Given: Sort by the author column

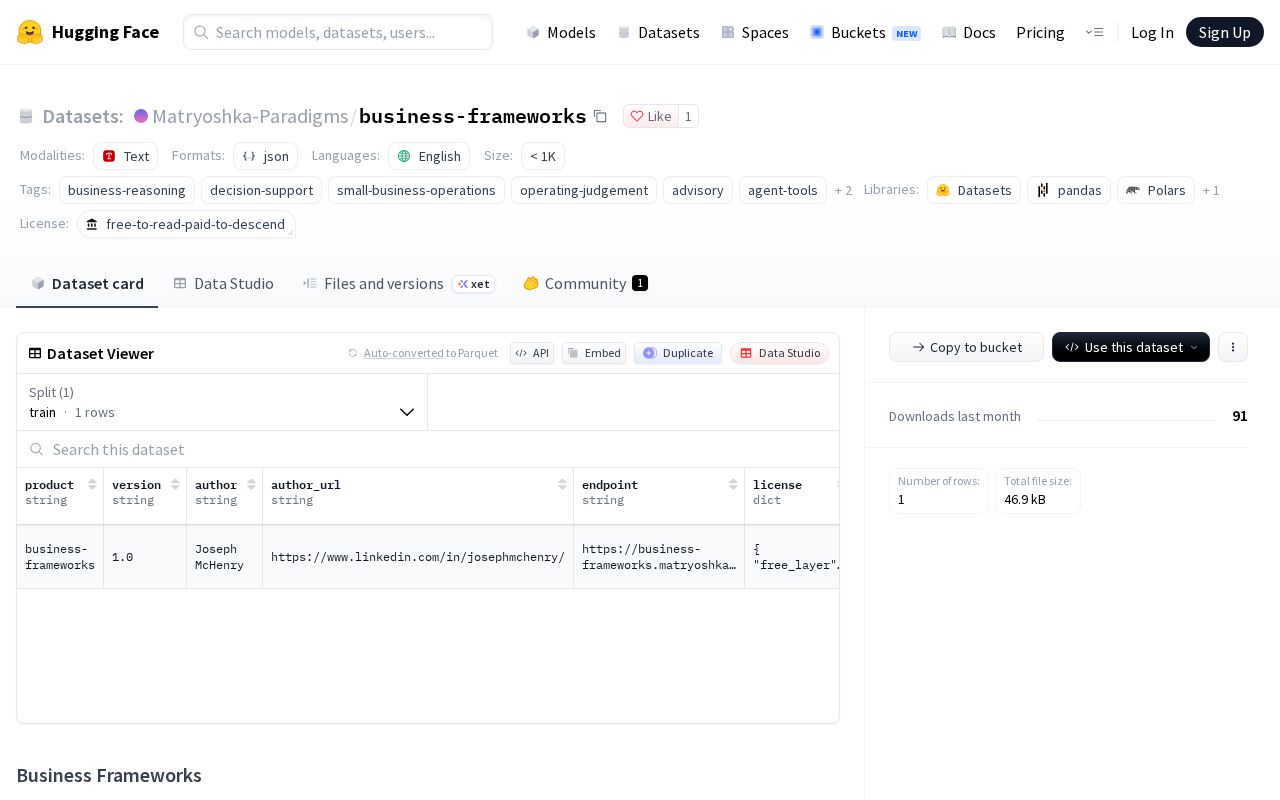Looking at the screenshot, I should point(251,485).
